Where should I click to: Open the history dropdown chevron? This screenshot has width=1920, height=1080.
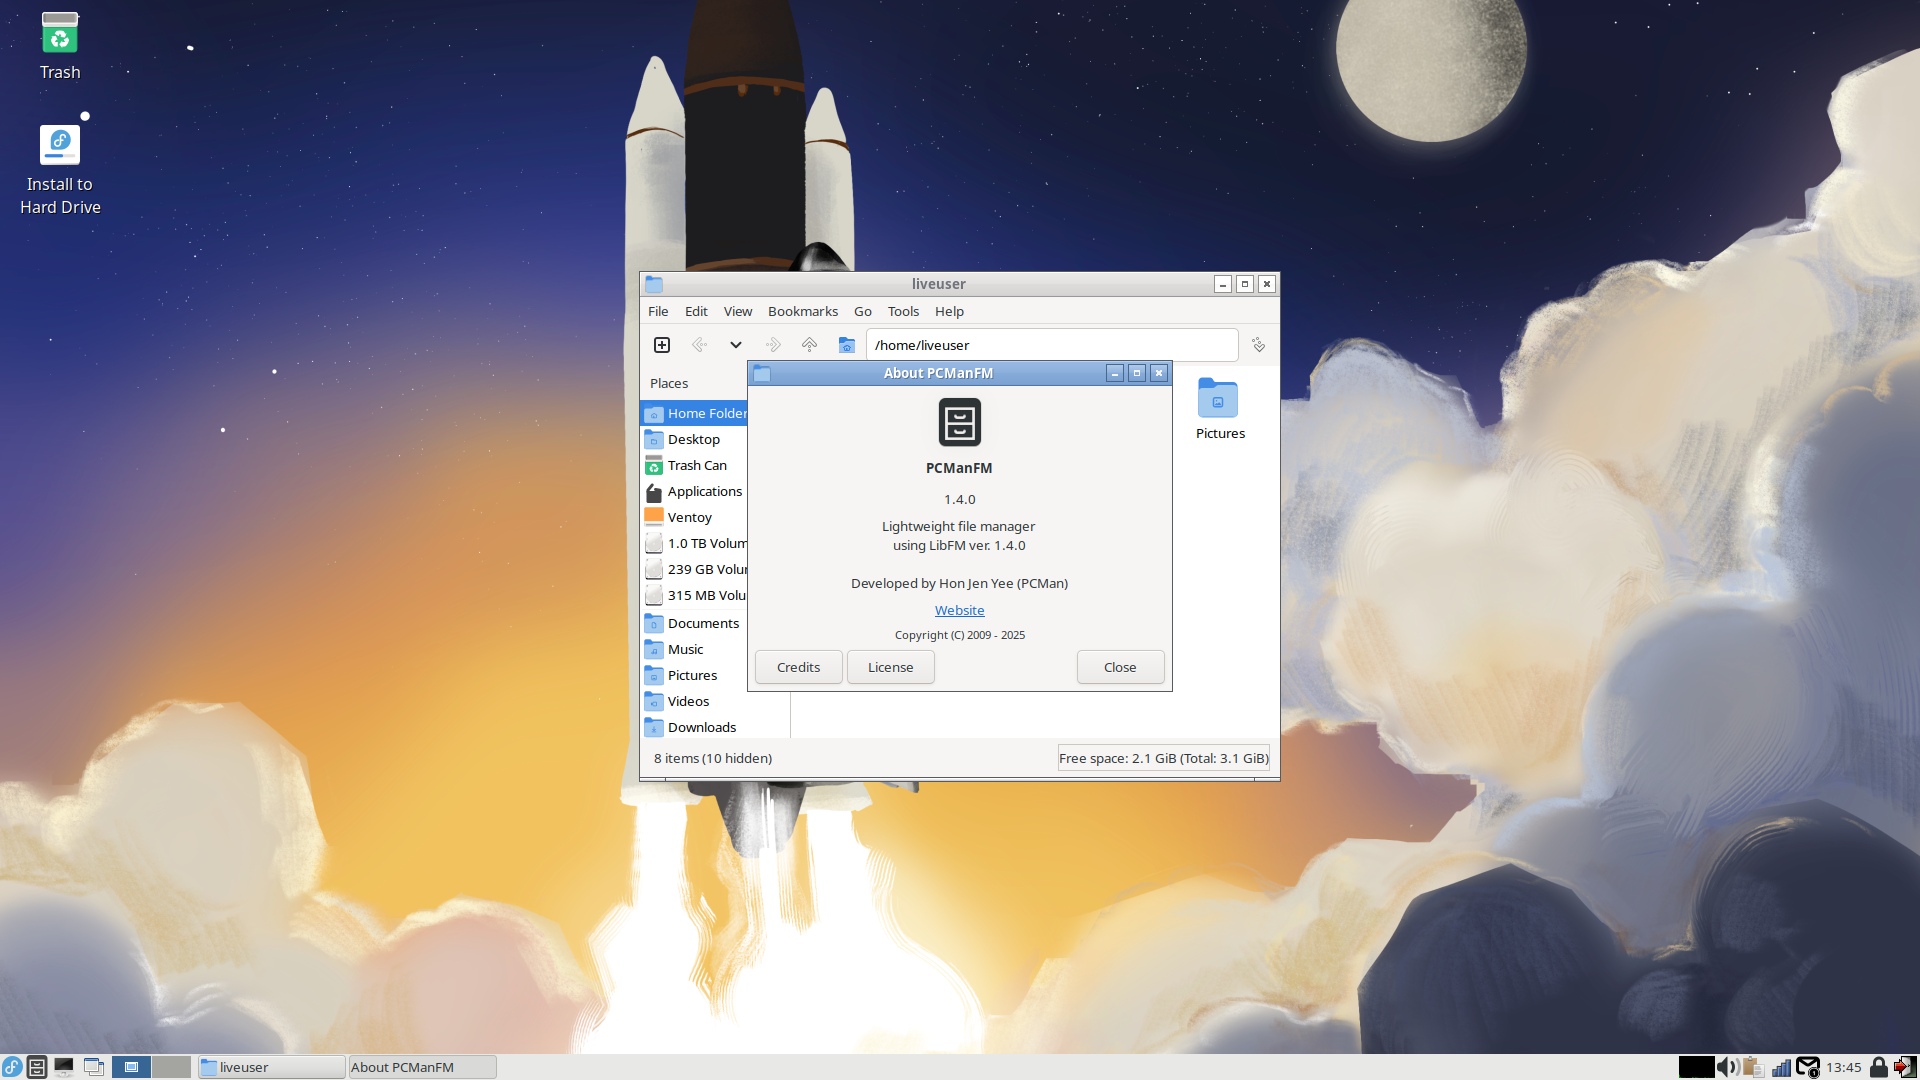click(736, 345)
